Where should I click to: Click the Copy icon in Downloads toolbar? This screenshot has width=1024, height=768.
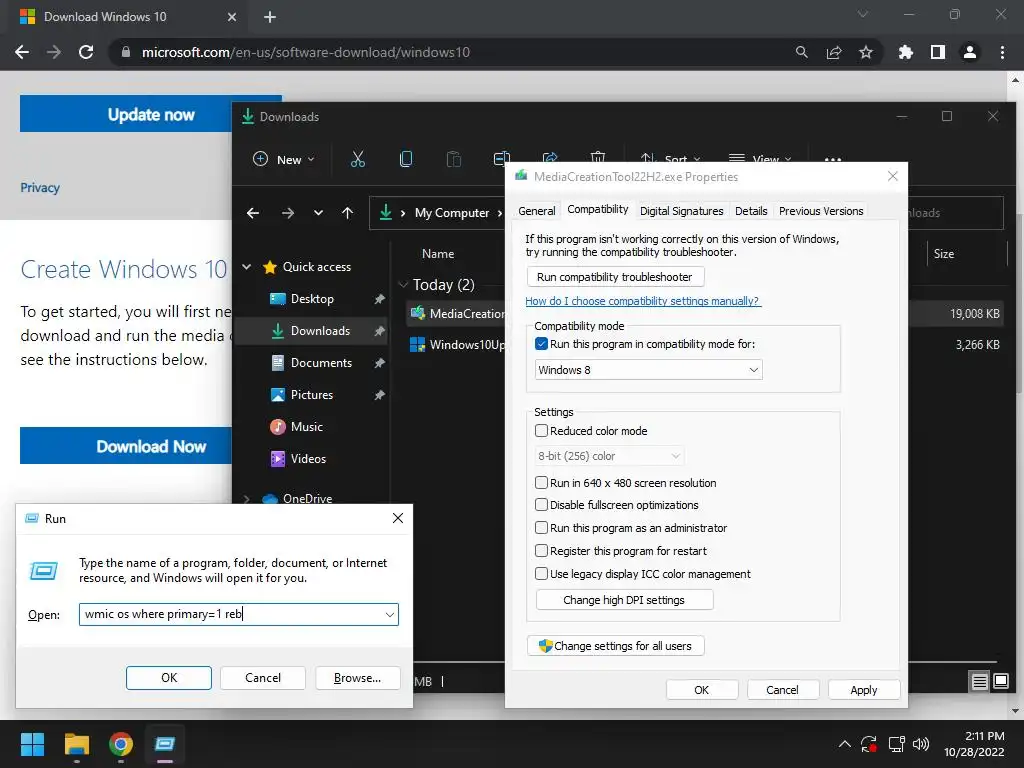pos(406,159)
